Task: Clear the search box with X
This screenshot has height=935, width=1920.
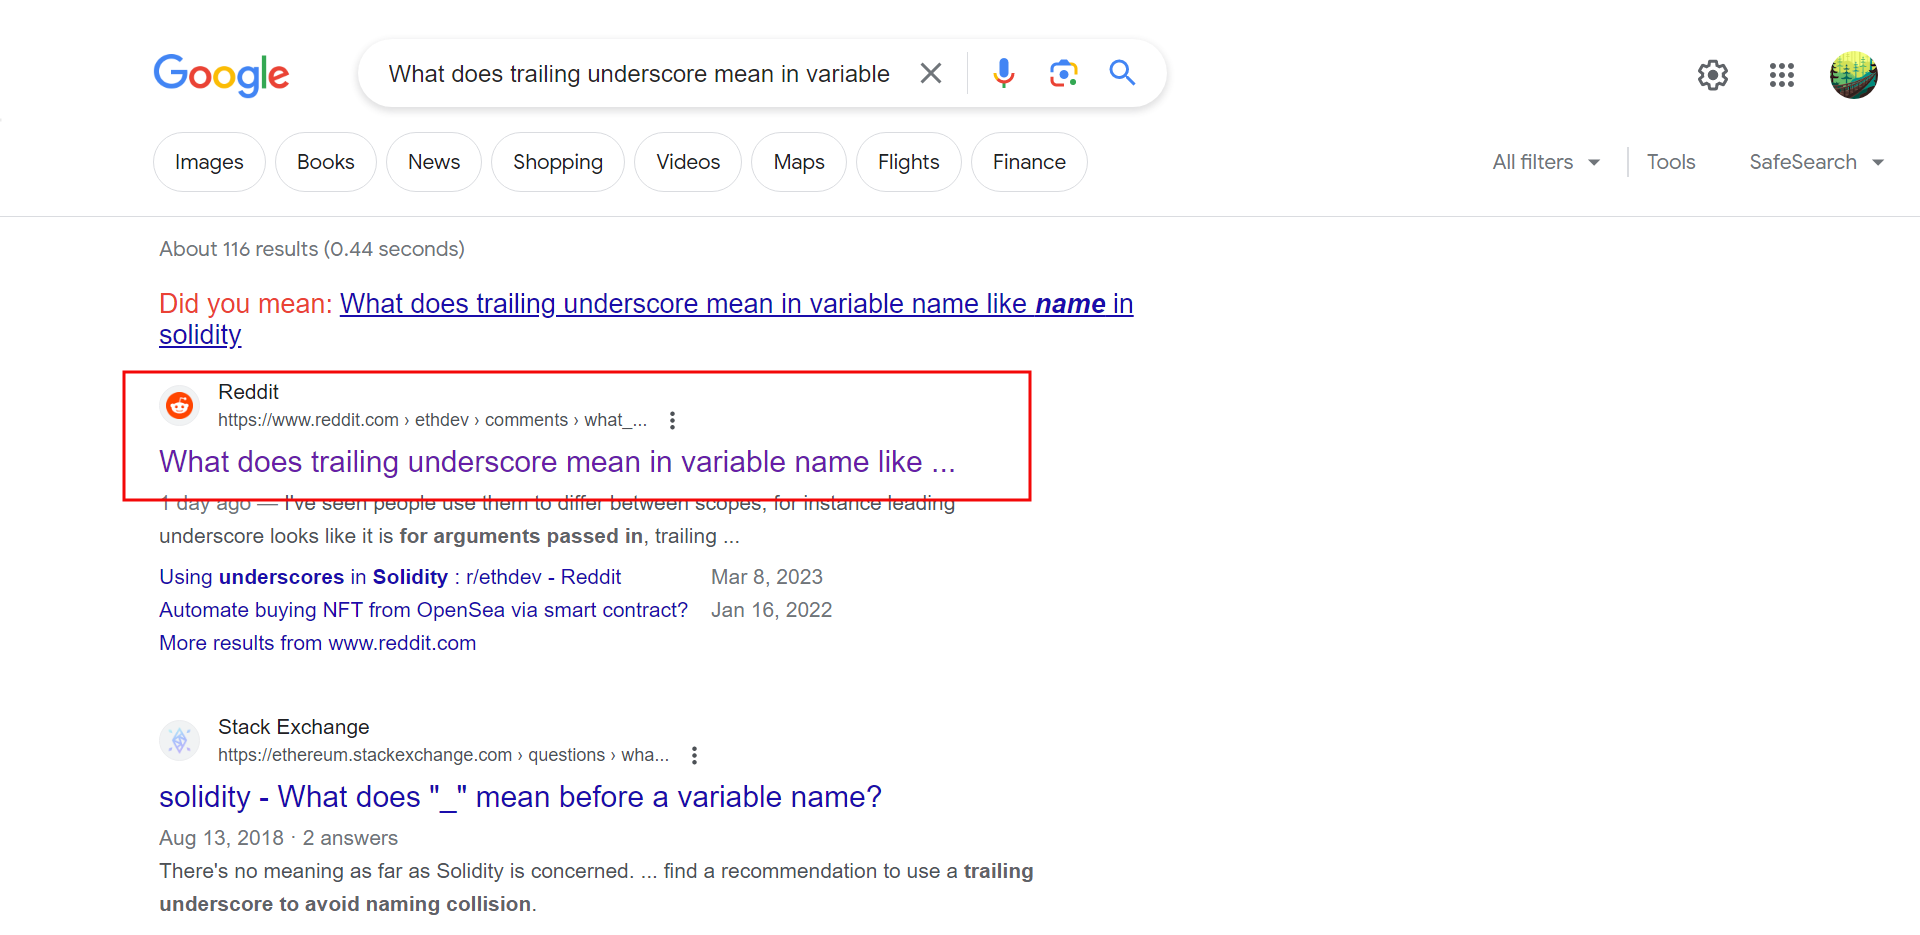Action: pyautogui.click(x=931, y=73)
